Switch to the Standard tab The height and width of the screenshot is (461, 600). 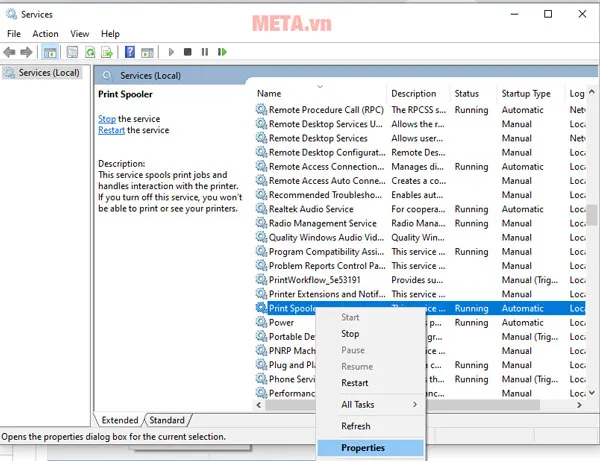167,421
